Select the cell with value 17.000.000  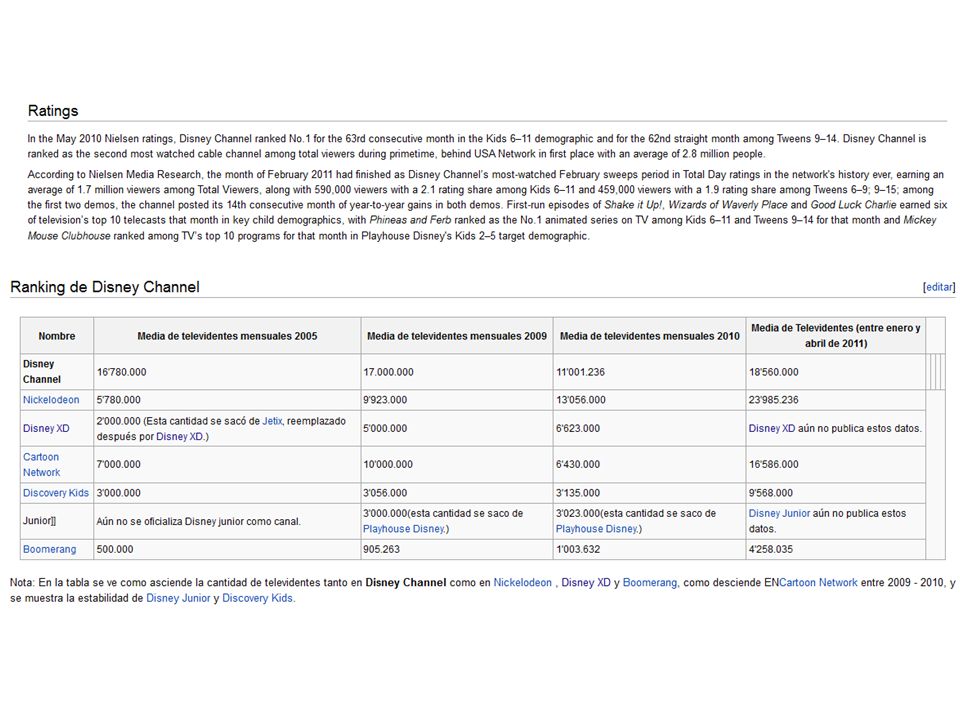pos(457,372)
